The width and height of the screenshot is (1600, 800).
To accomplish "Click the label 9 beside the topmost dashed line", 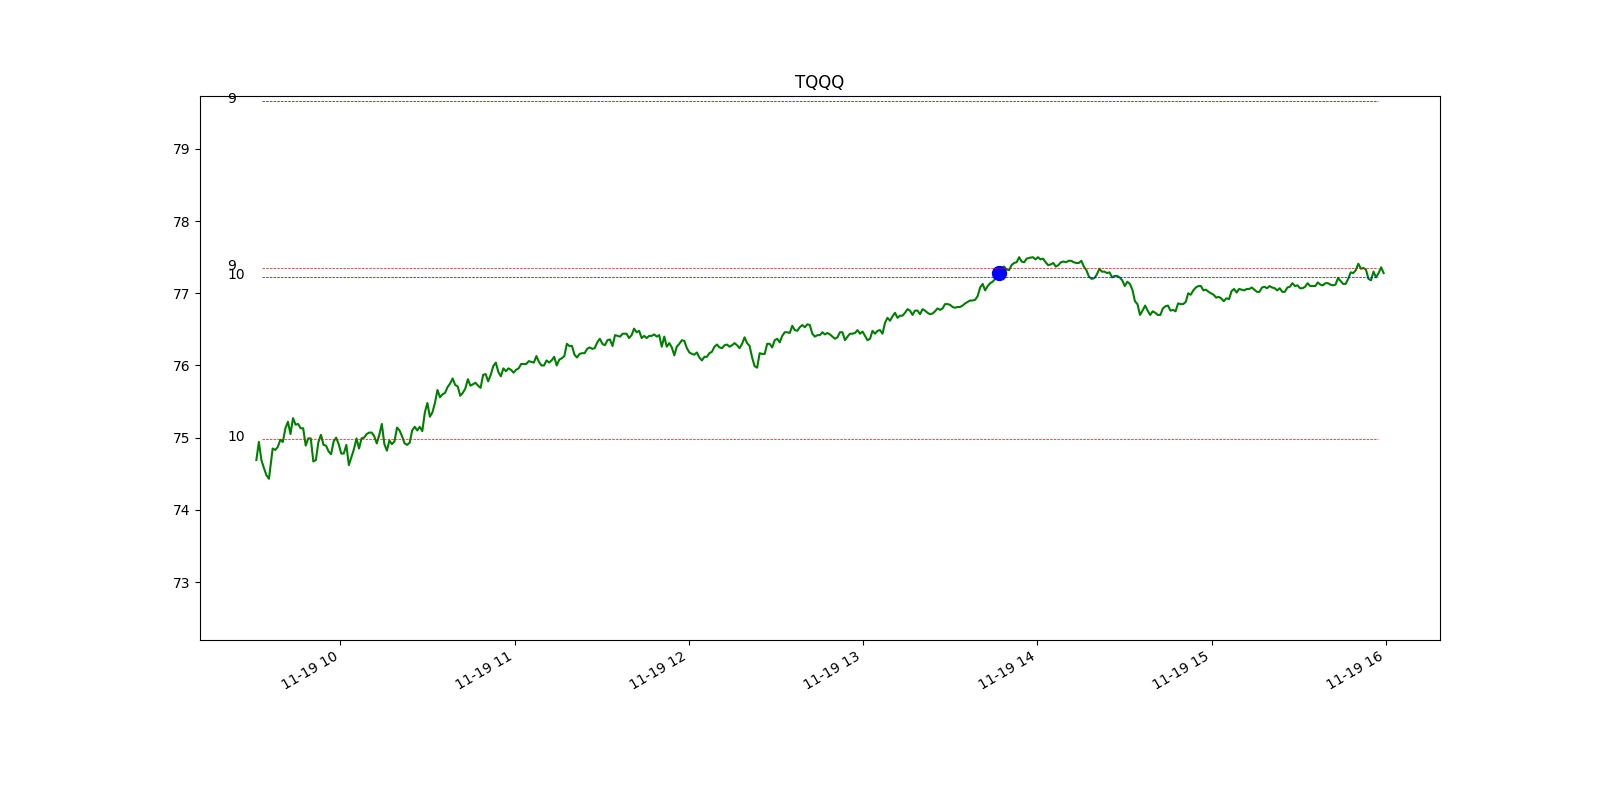I will [x=232, y=98].
